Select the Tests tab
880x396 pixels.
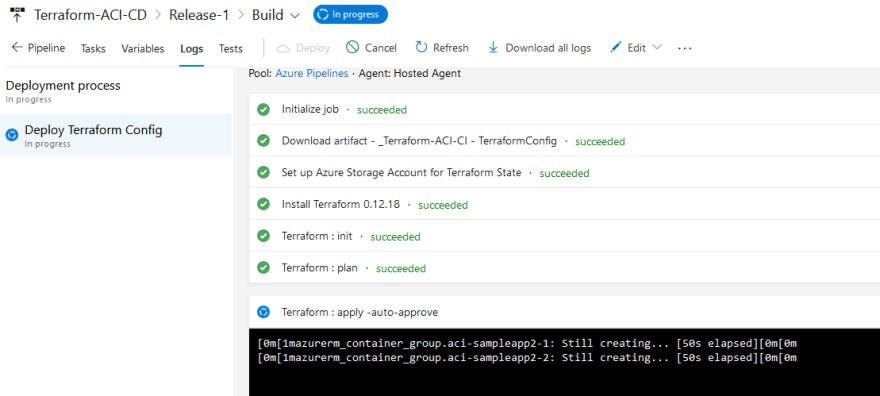pyautogui.click(x=231, y=49)
